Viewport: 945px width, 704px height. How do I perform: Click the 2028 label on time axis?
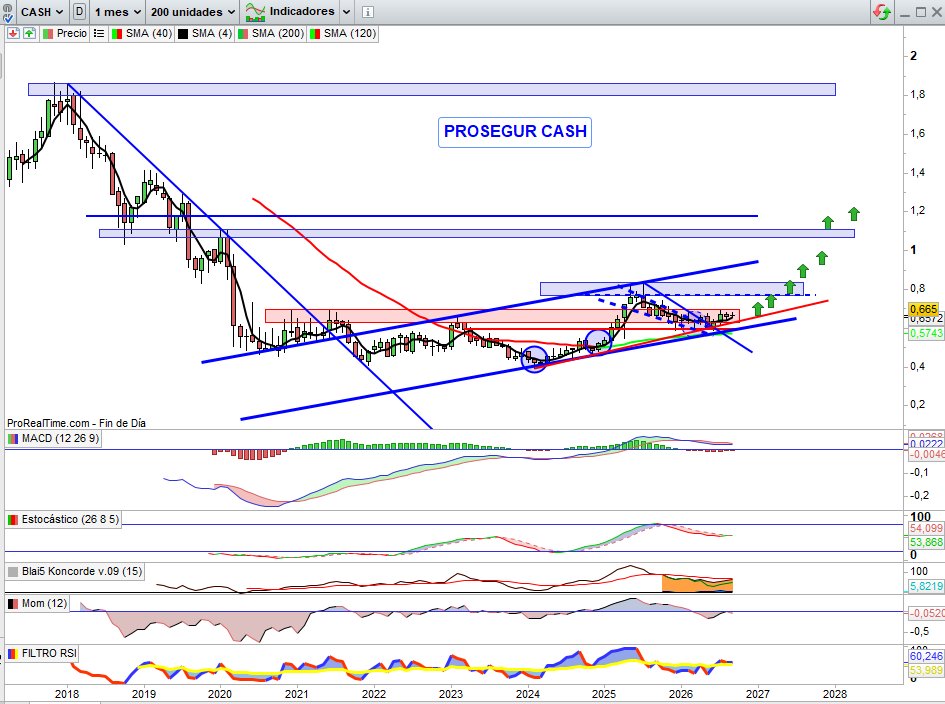[x=835, y=694]
